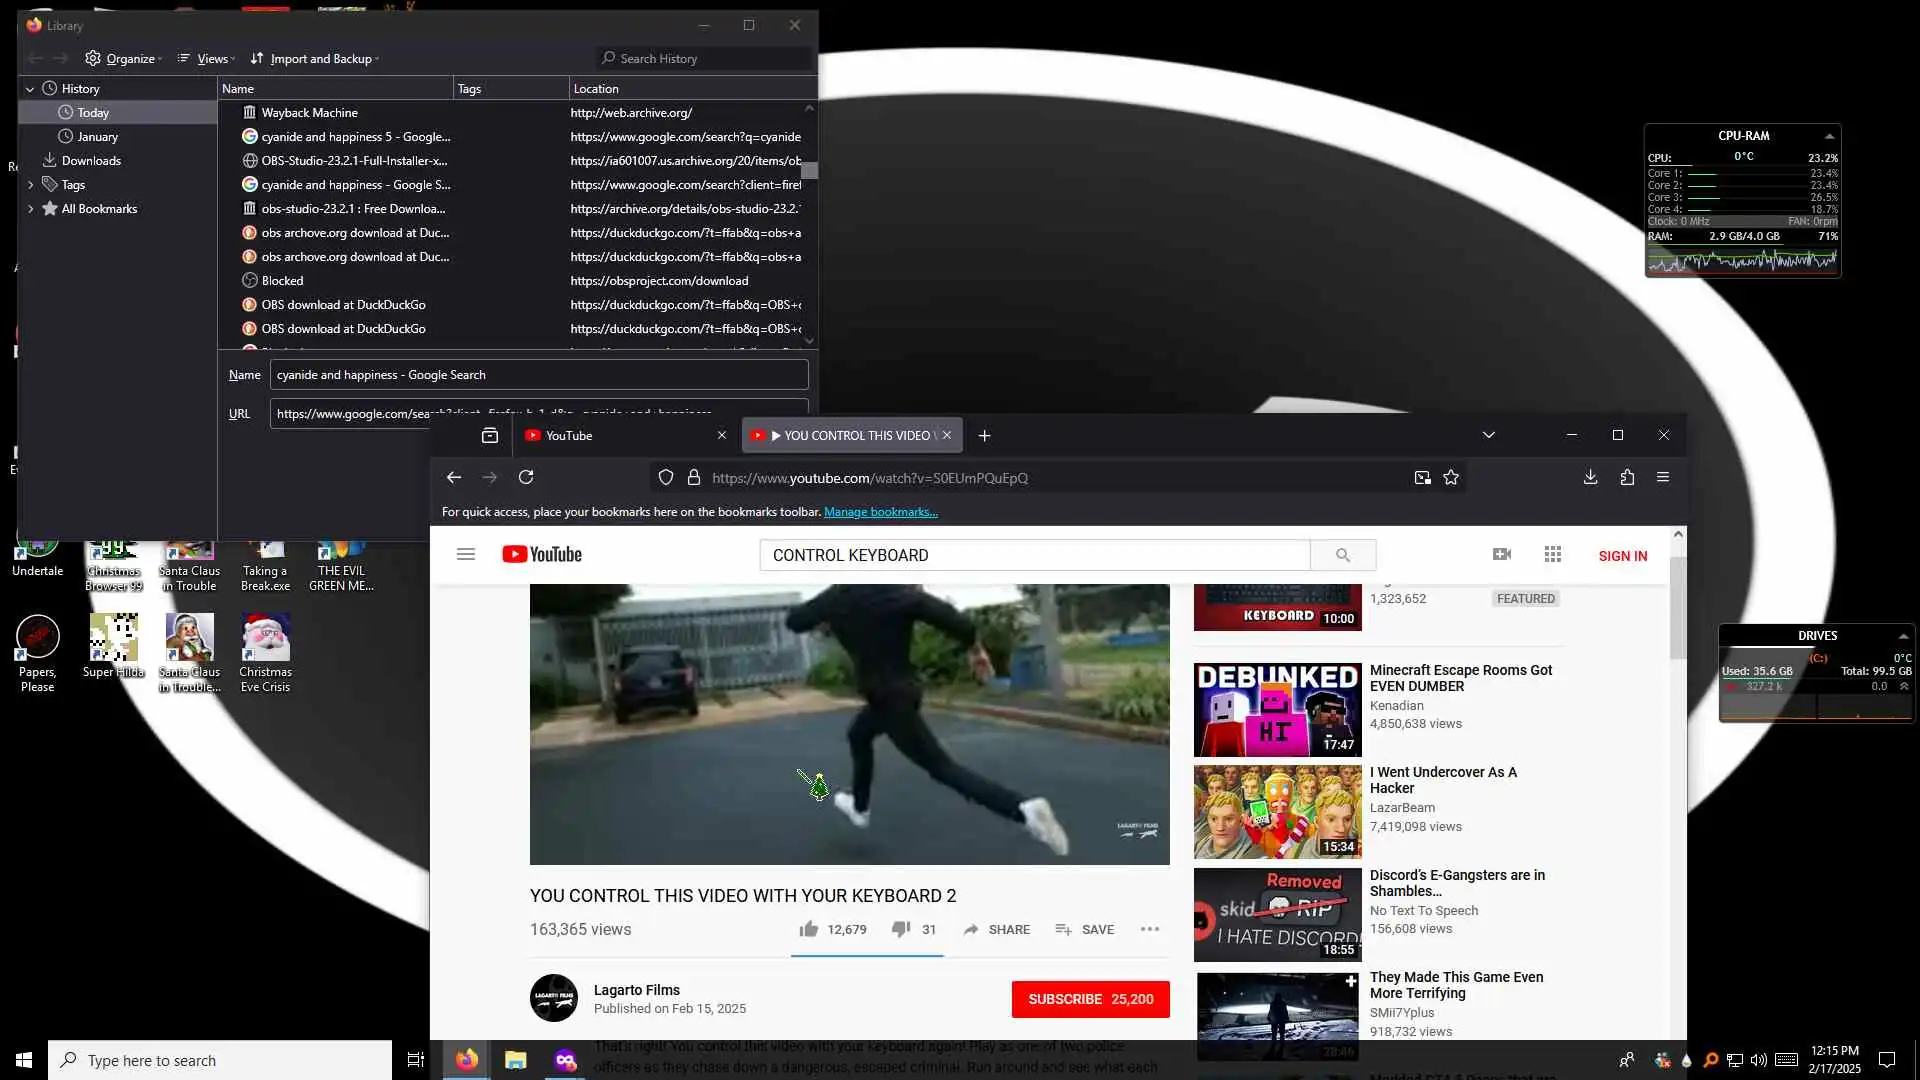
Task: Click the Firefox reload page icon
Action: [526, 477]
